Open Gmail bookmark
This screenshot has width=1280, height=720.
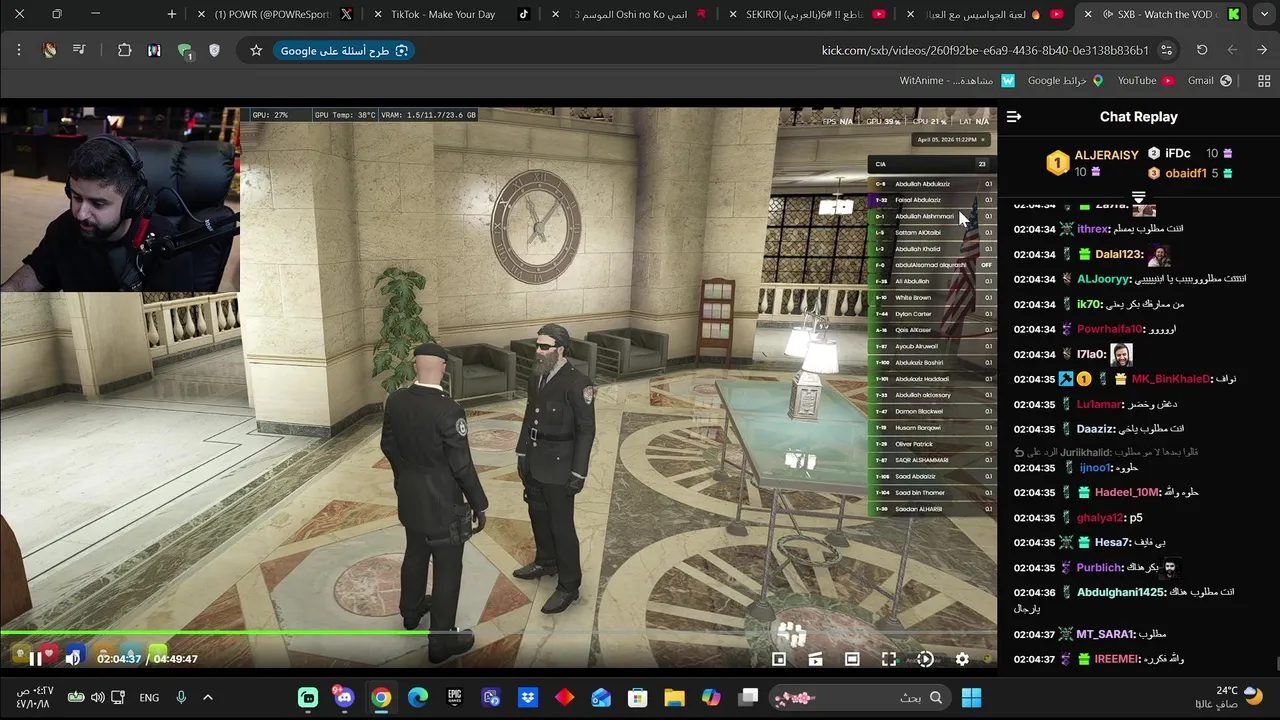1210,81
